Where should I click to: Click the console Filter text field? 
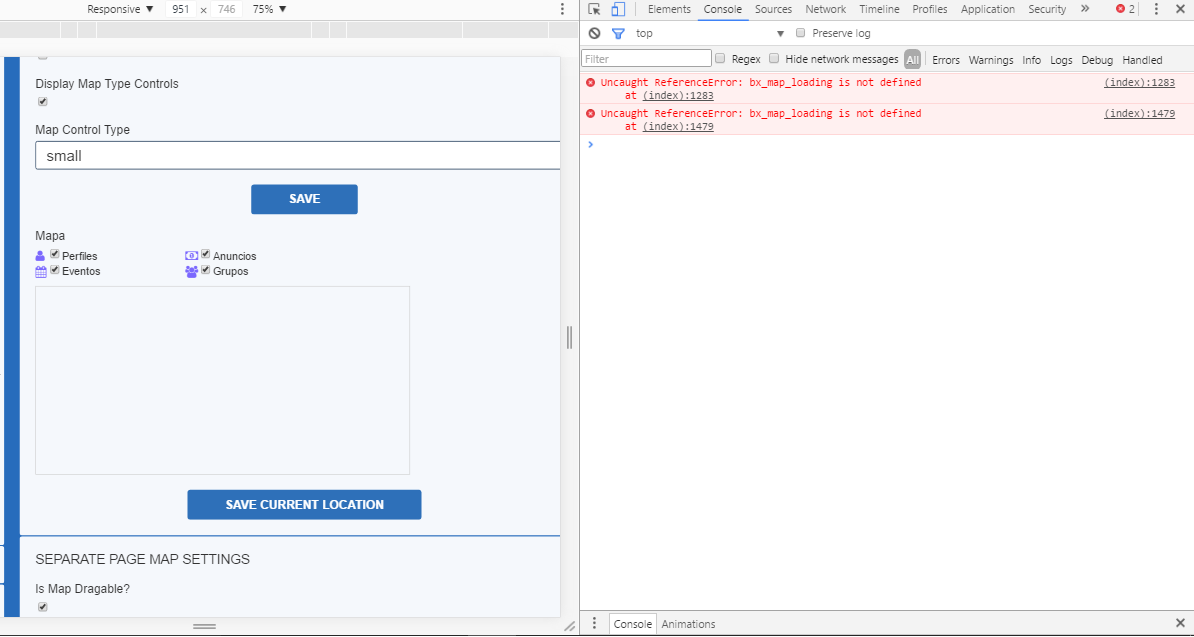pos(646,59)
